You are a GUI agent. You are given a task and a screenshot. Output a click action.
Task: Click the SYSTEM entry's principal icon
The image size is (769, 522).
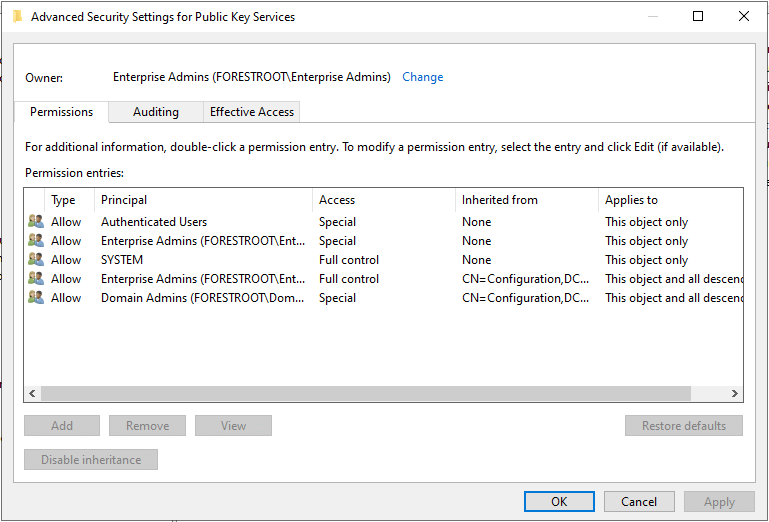35,260
